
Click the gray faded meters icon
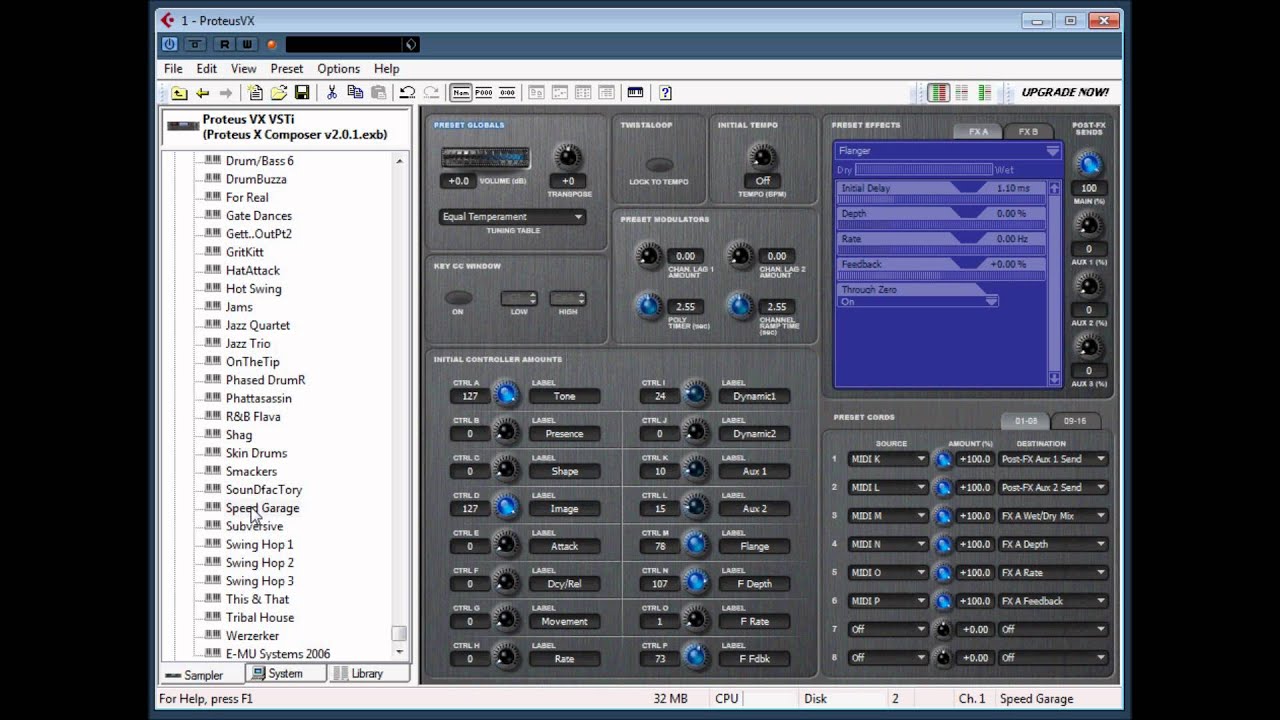(961, 93)
